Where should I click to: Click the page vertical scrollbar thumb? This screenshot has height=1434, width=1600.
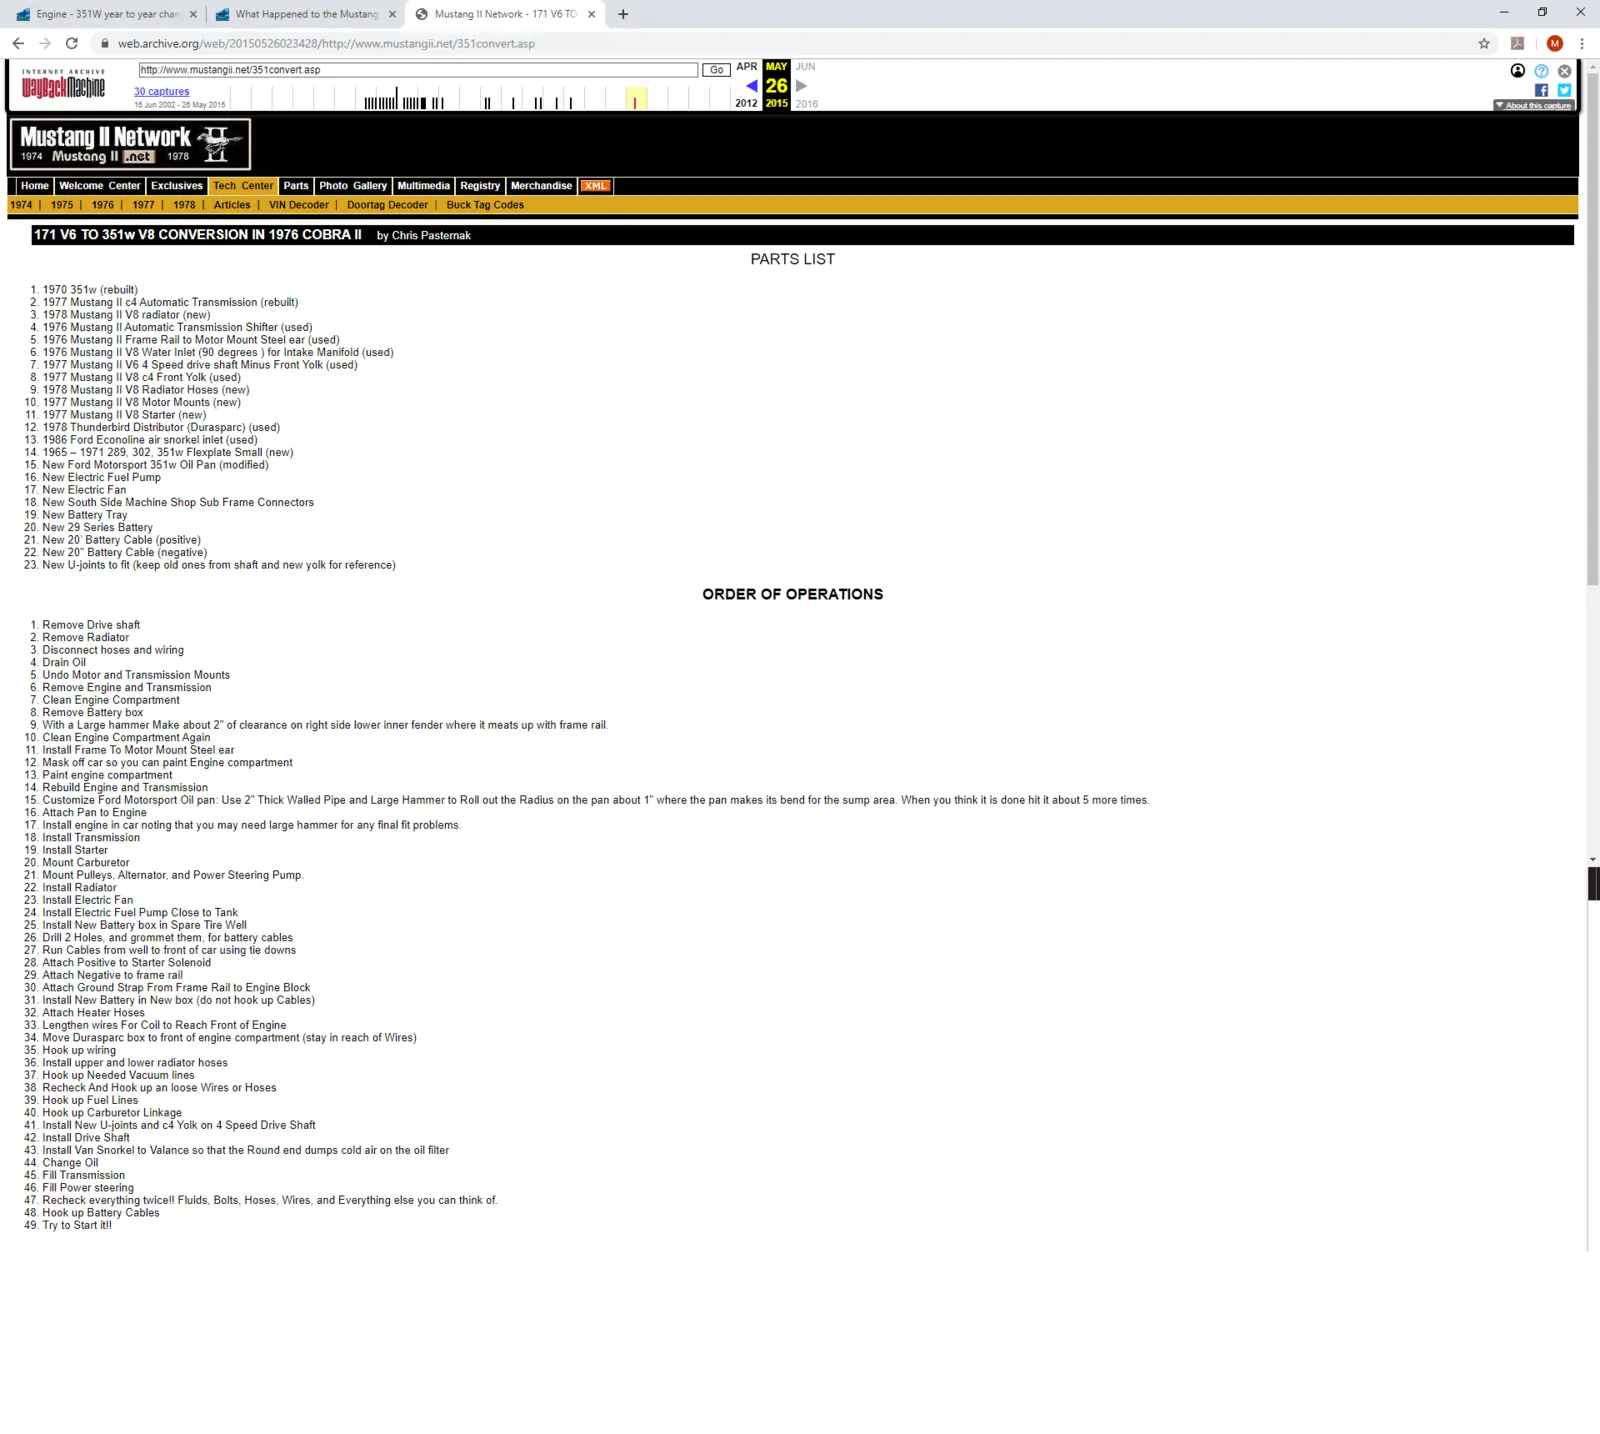pyautogui.click(x=1593, y=330)
